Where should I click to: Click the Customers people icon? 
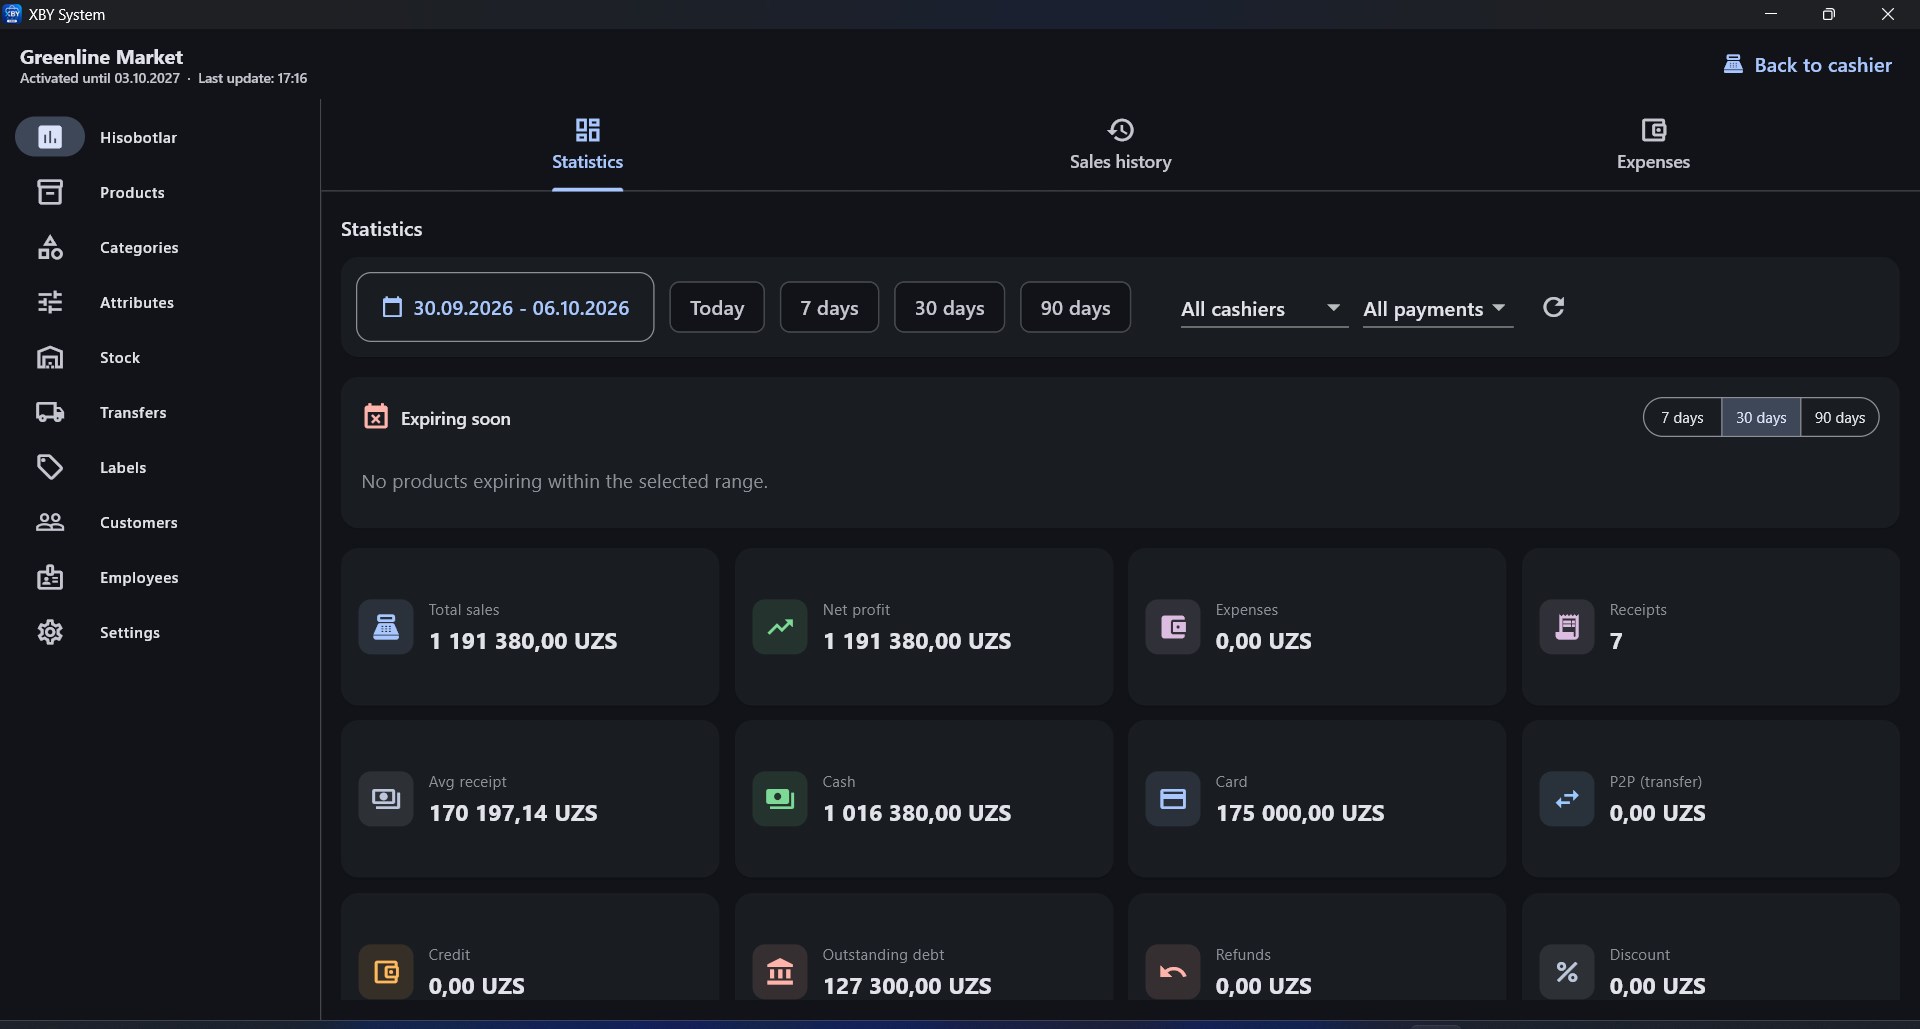coord(50,522)
